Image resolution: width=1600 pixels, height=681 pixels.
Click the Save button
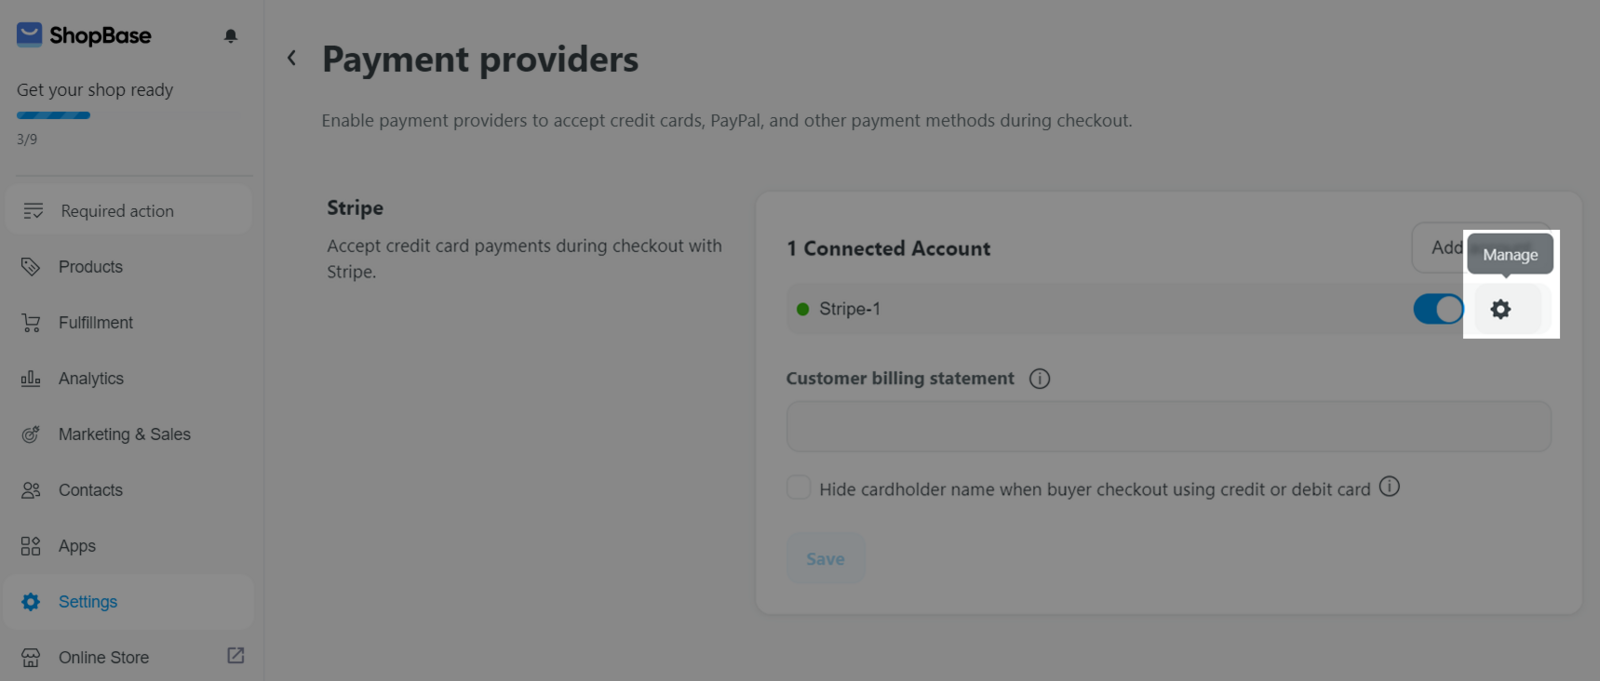826,559
